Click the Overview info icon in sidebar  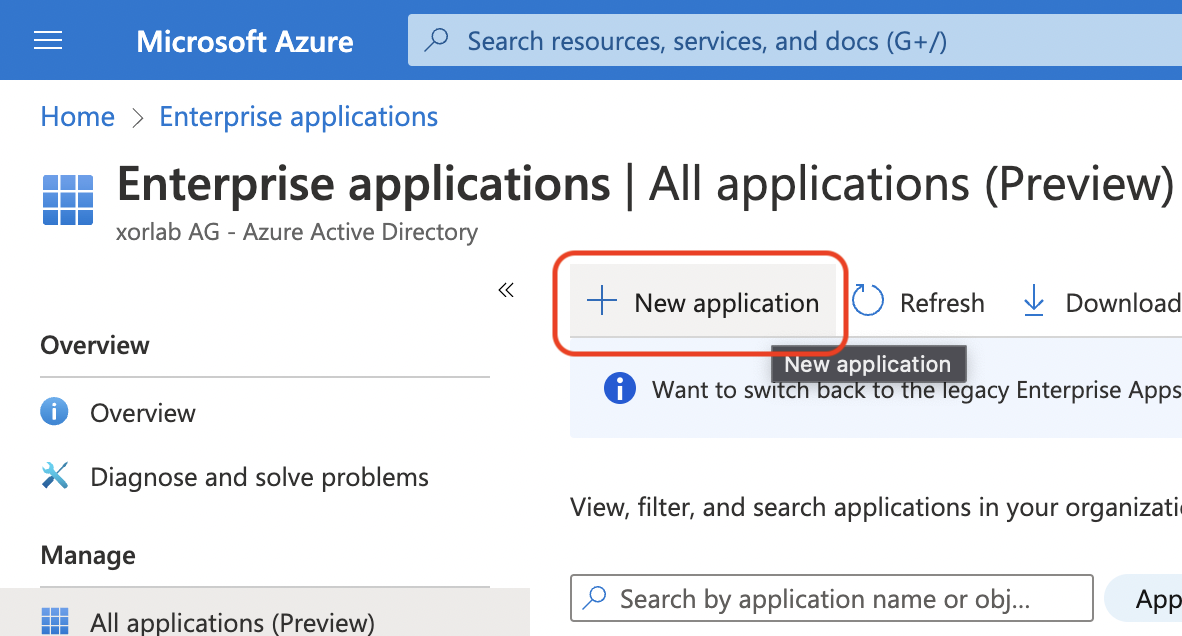[54, 411]
